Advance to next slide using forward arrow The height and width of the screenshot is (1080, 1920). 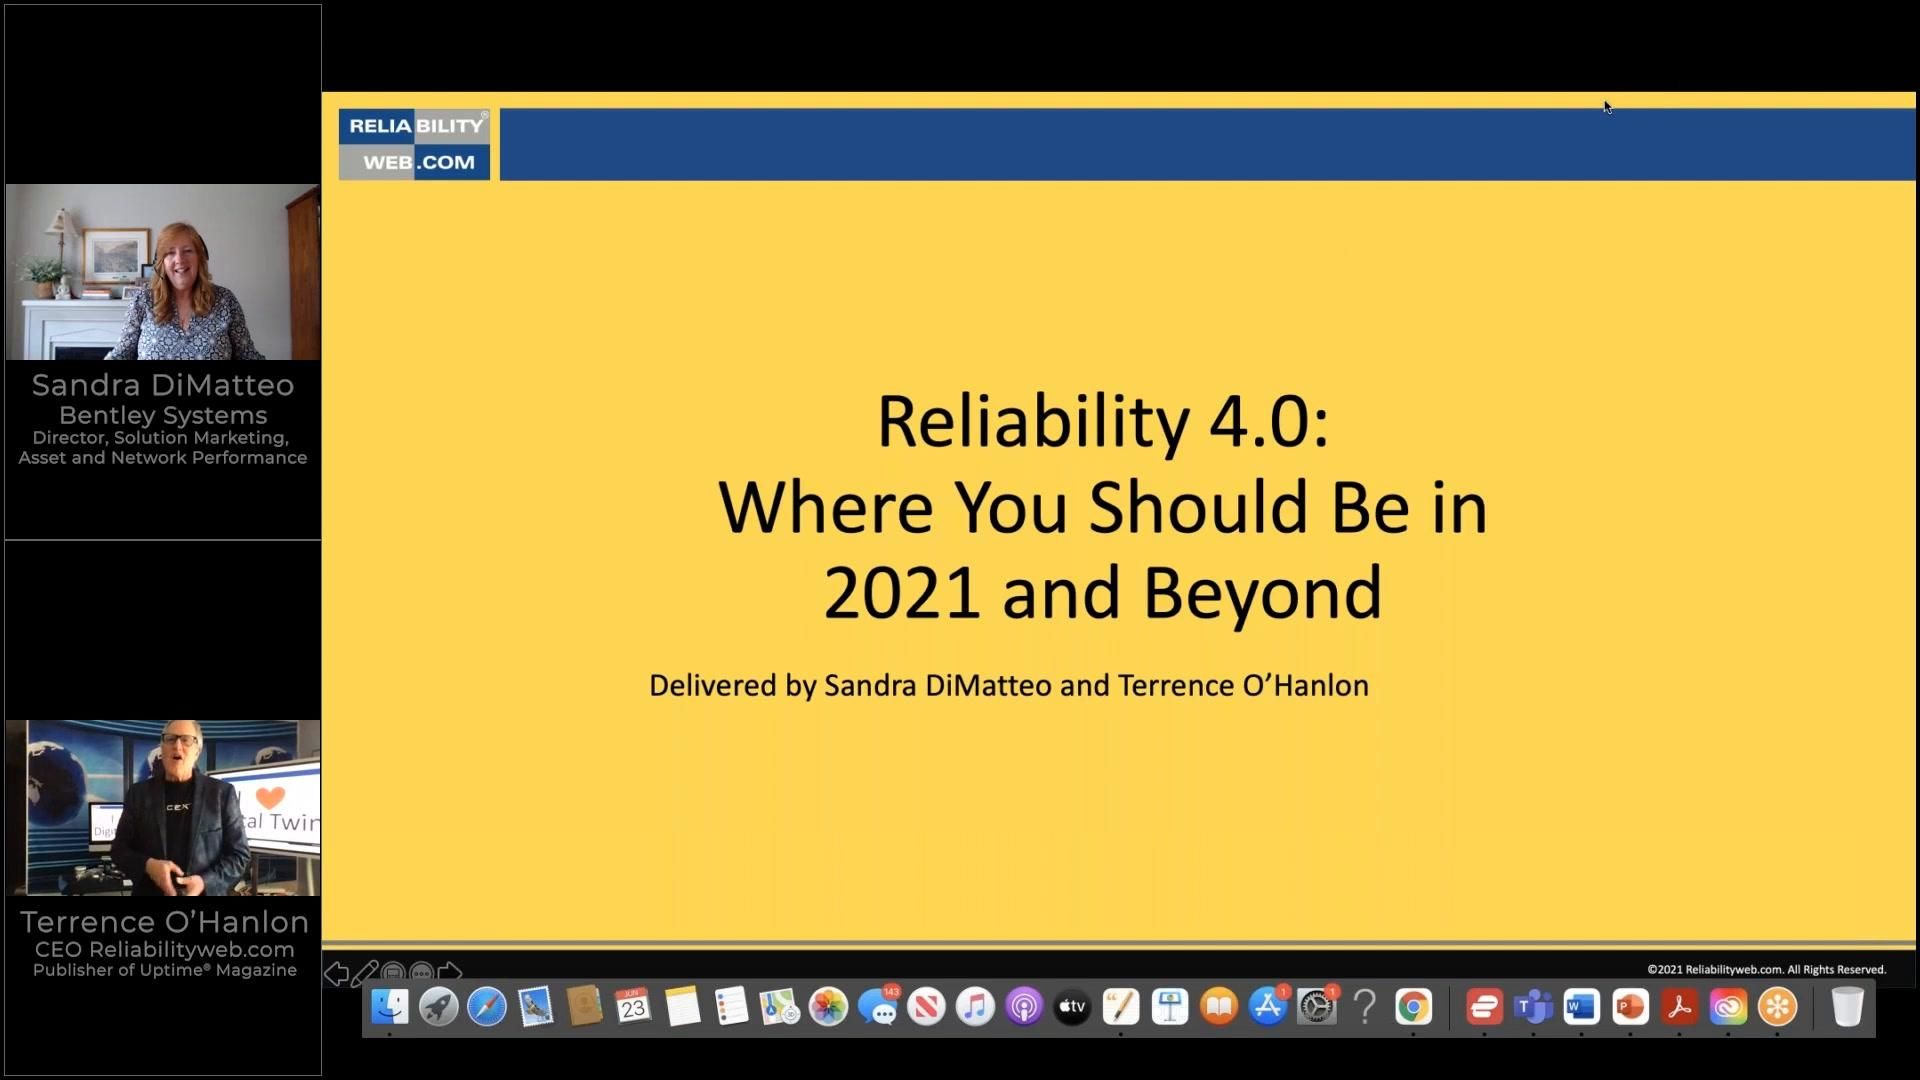point(451,972)
